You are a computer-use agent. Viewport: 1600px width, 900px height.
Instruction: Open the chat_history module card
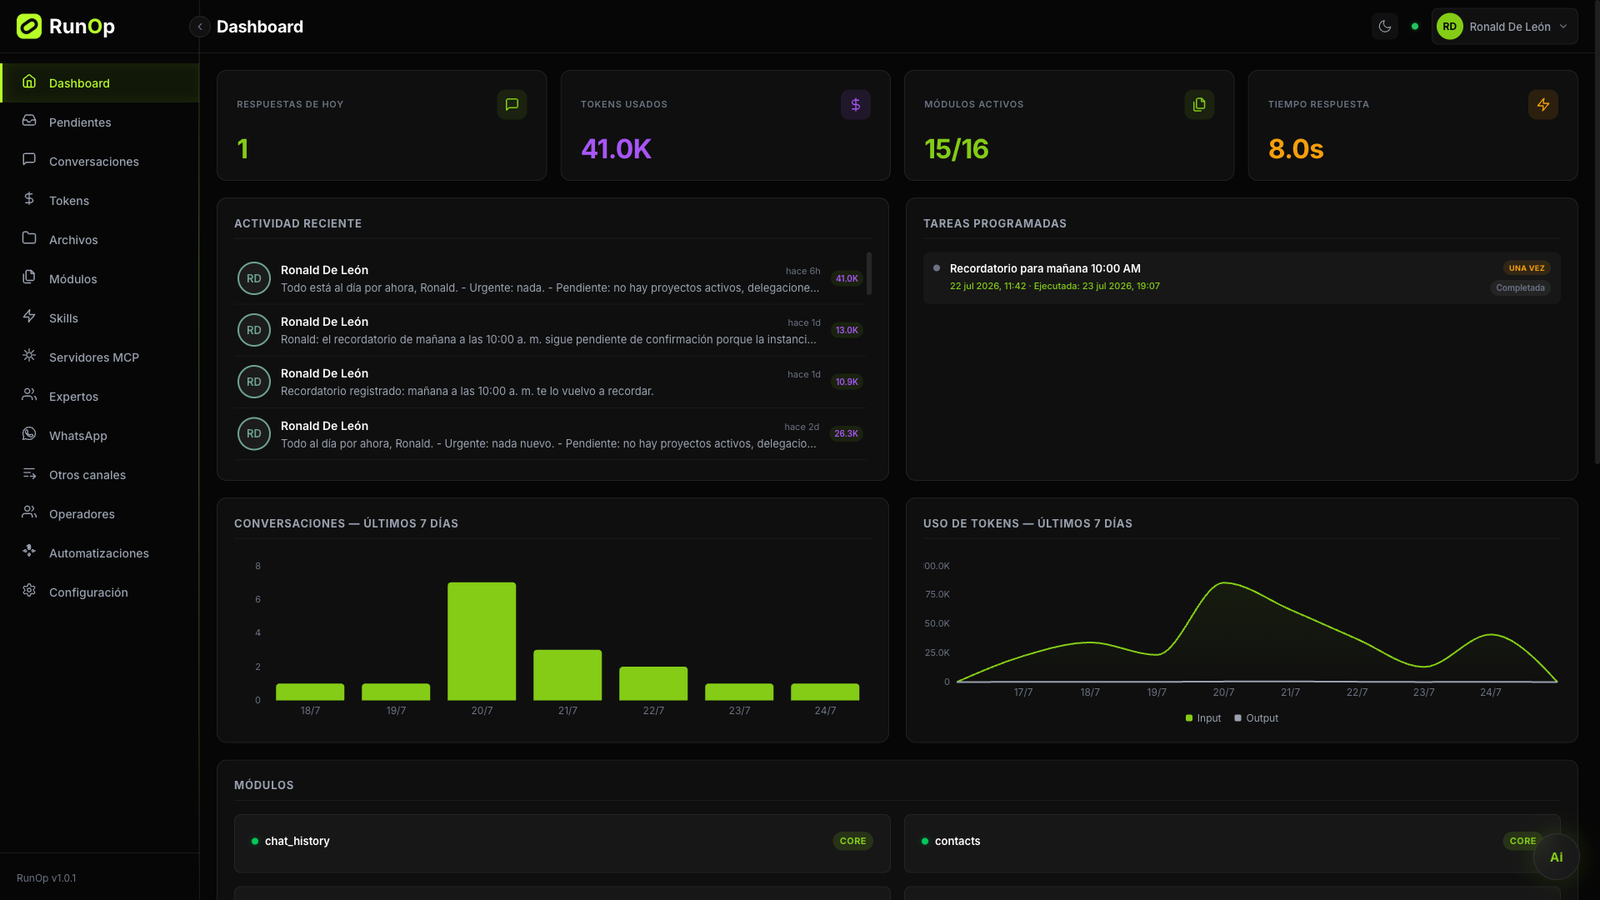(x=562, y=843)
